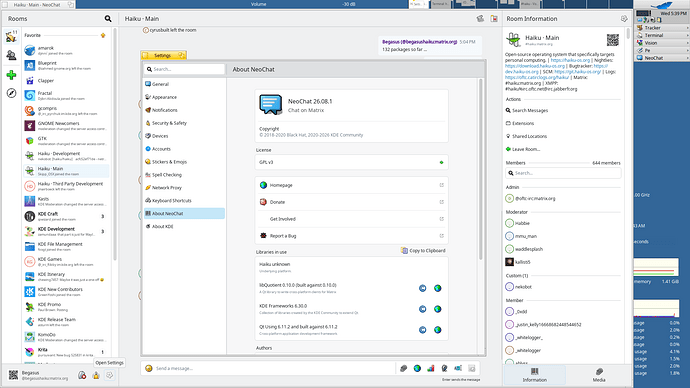
Task: Click the Get Involved link
Action: [351, 219]
